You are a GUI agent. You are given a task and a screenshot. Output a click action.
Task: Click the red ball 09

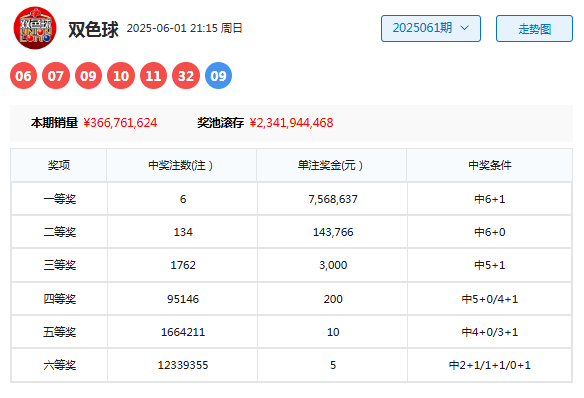(x=88, y=76)
